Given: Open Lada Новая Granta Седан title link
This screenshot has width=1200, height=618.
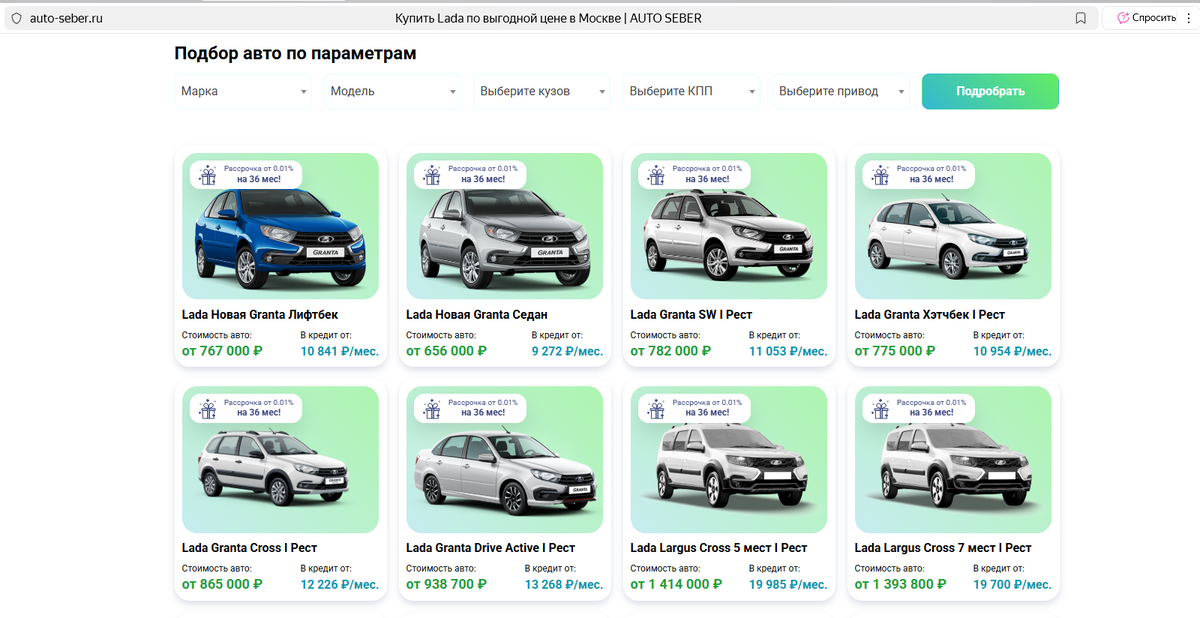Looking at the screenshot, I should click(475, 315).
